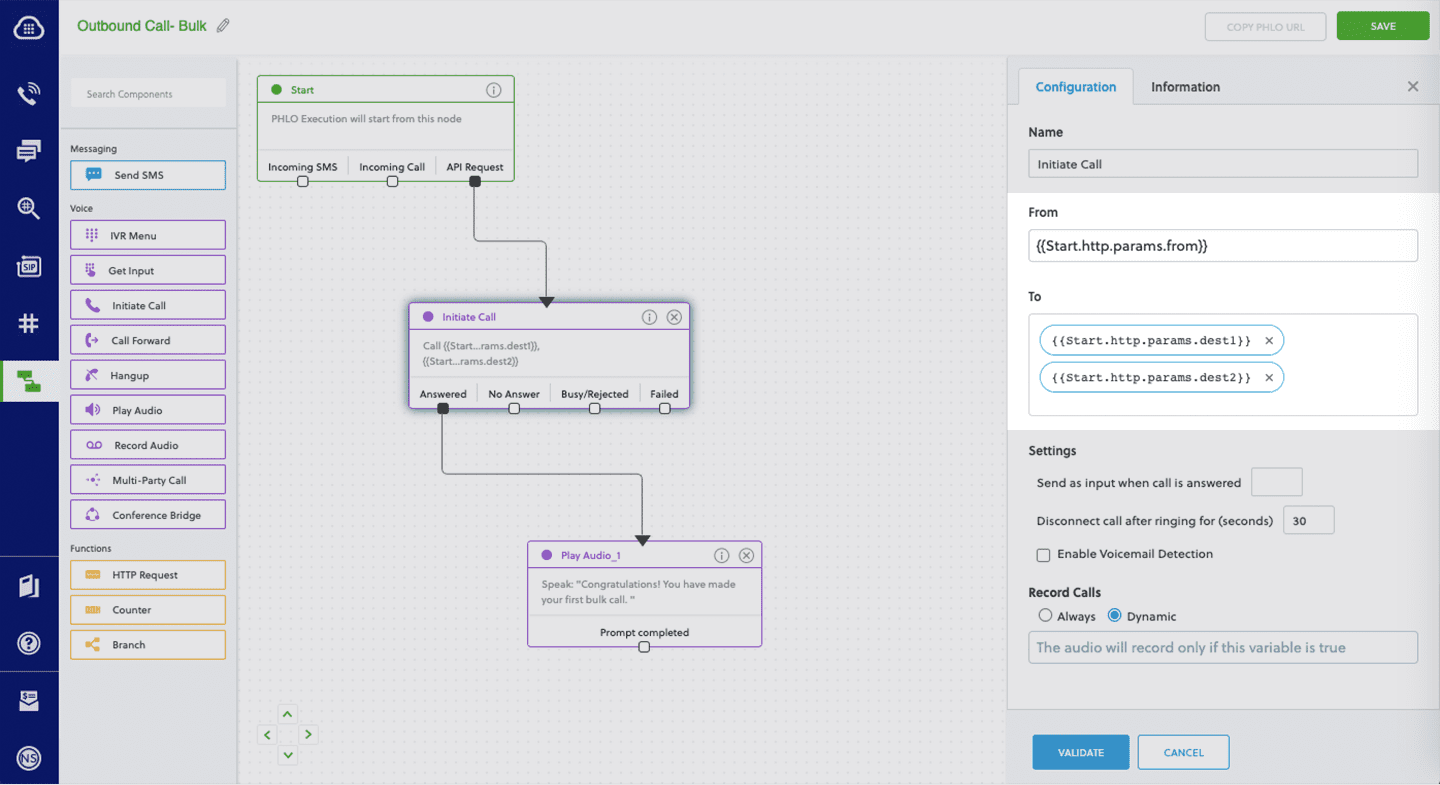Screen dimensions: 1440x785
Task: Click the VALIDATE button
Action: tap(1080, 751)
